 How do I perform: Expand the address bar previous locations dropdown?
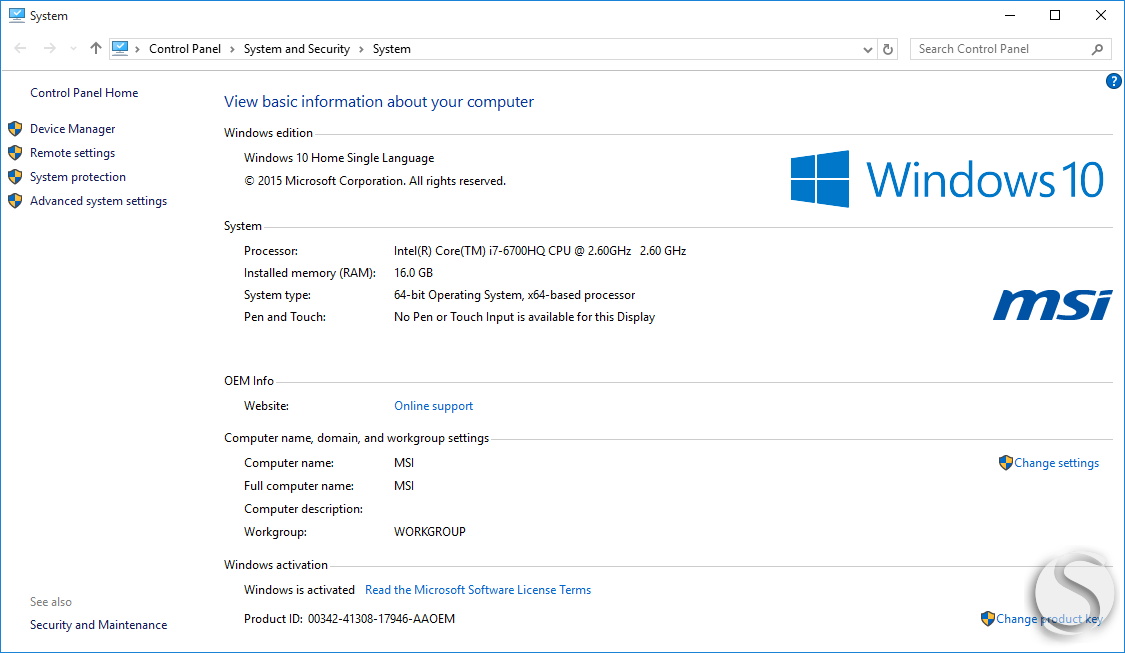point(867,50)
